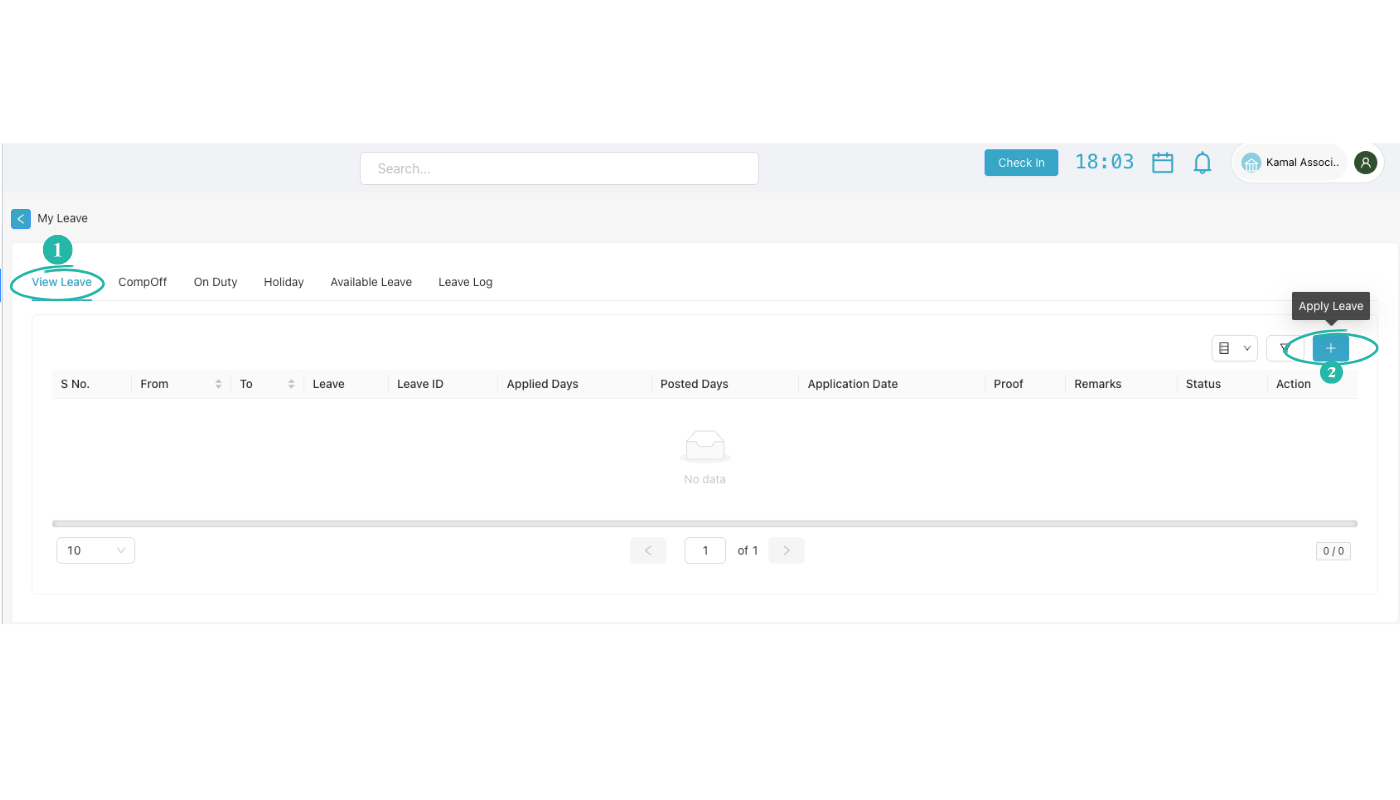The image size is (1400, 800).
Task: Go to the Leave Log tab
Action: pos(465,282)
